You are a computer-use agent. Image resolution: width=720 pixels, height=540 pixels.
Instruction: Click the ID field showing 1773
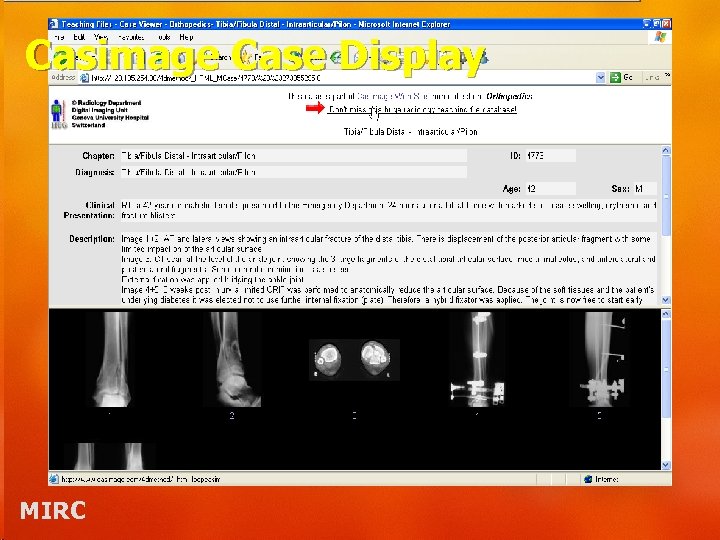click(550, 156)
